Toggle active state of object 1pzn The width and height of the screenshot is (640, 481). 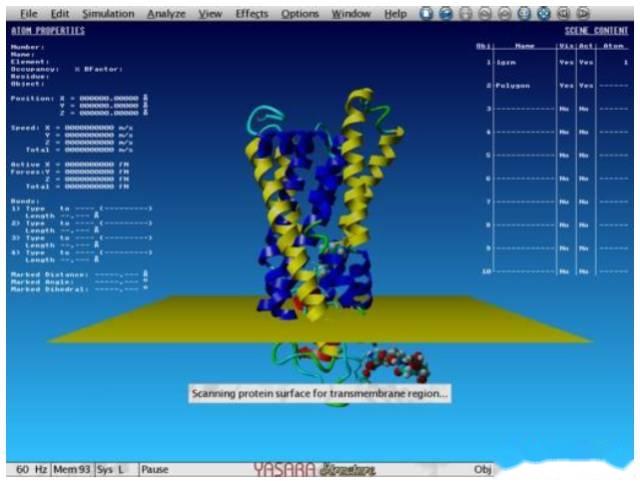tap(586, 62)
